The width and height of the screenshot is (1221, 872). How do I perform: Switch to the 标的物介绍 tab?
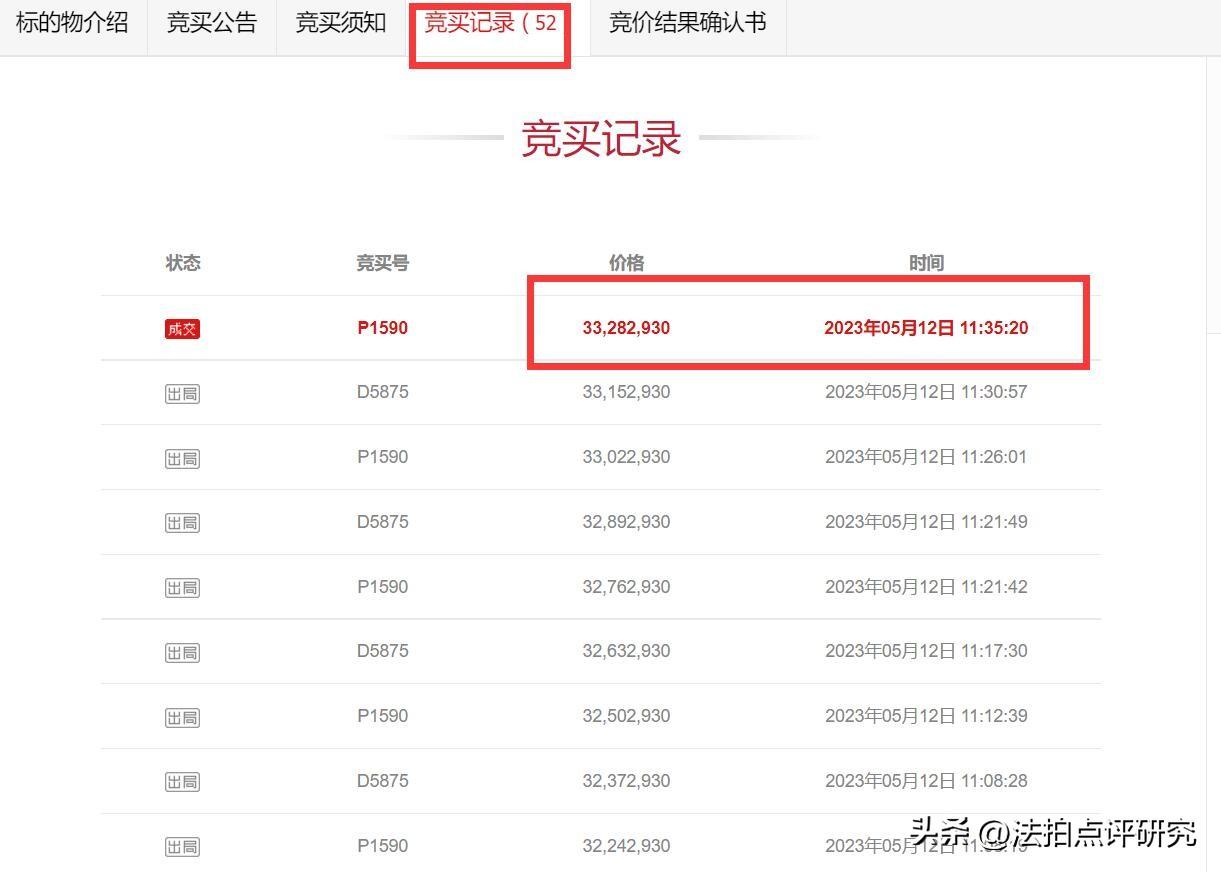point(70,24)
